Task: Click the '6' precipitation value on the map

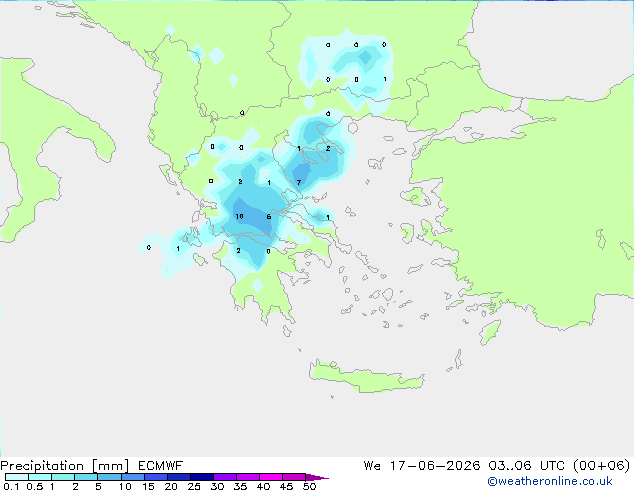Action: coord(269,217)
